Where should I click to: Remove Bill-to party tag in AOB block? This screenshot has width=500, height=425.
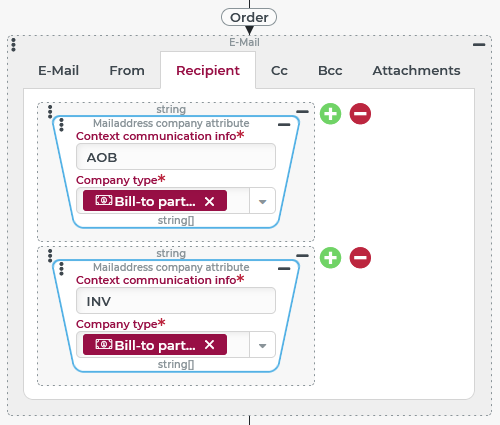point(209,201)
